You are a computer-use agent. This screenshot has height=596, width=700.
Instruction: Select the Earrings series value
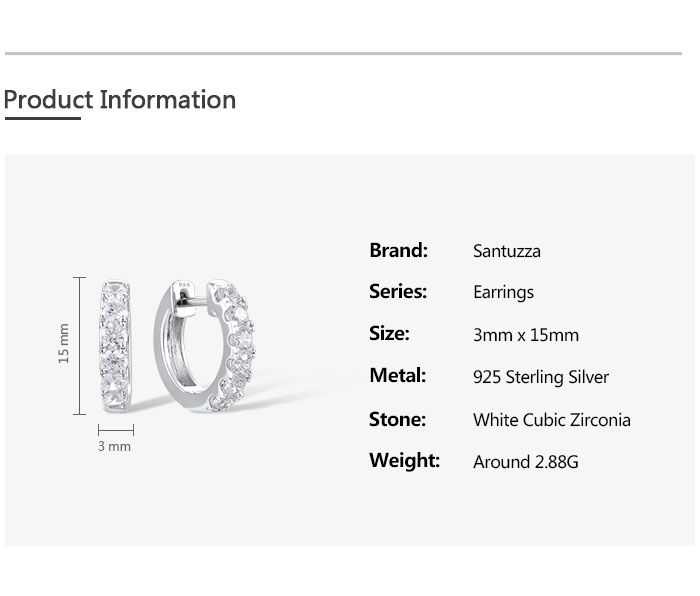pyautogui.click(x=503, y=292)
